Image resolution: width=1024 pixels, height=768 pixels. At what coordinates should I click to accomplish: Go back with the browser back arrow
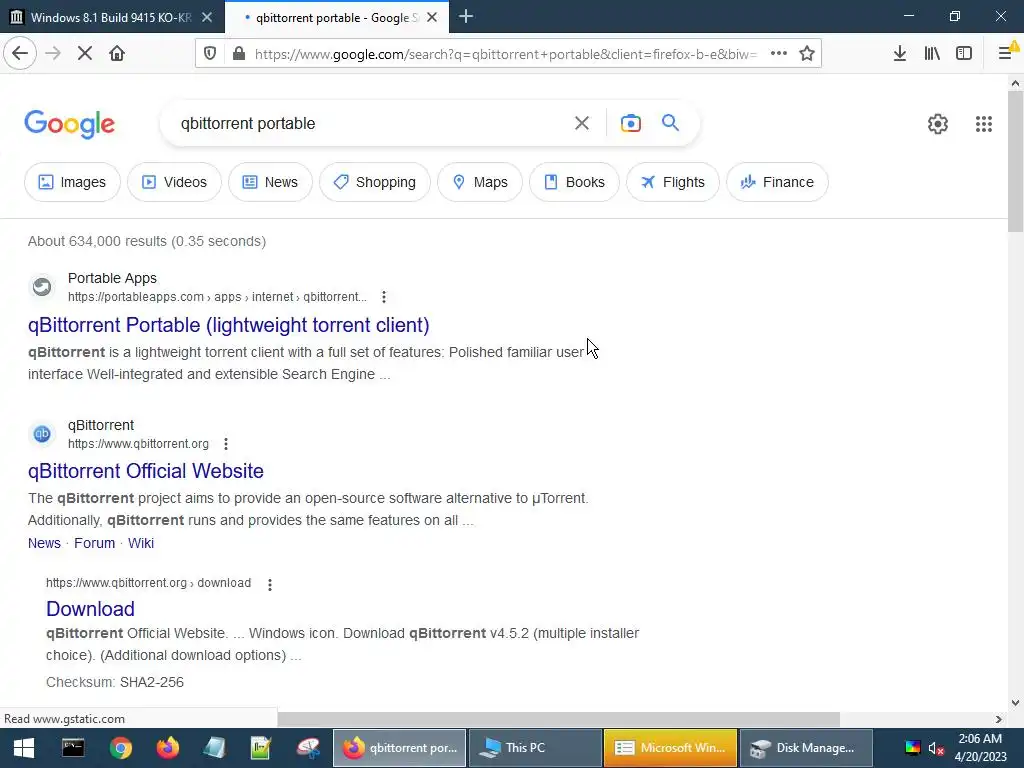click(x=20, y=54)
